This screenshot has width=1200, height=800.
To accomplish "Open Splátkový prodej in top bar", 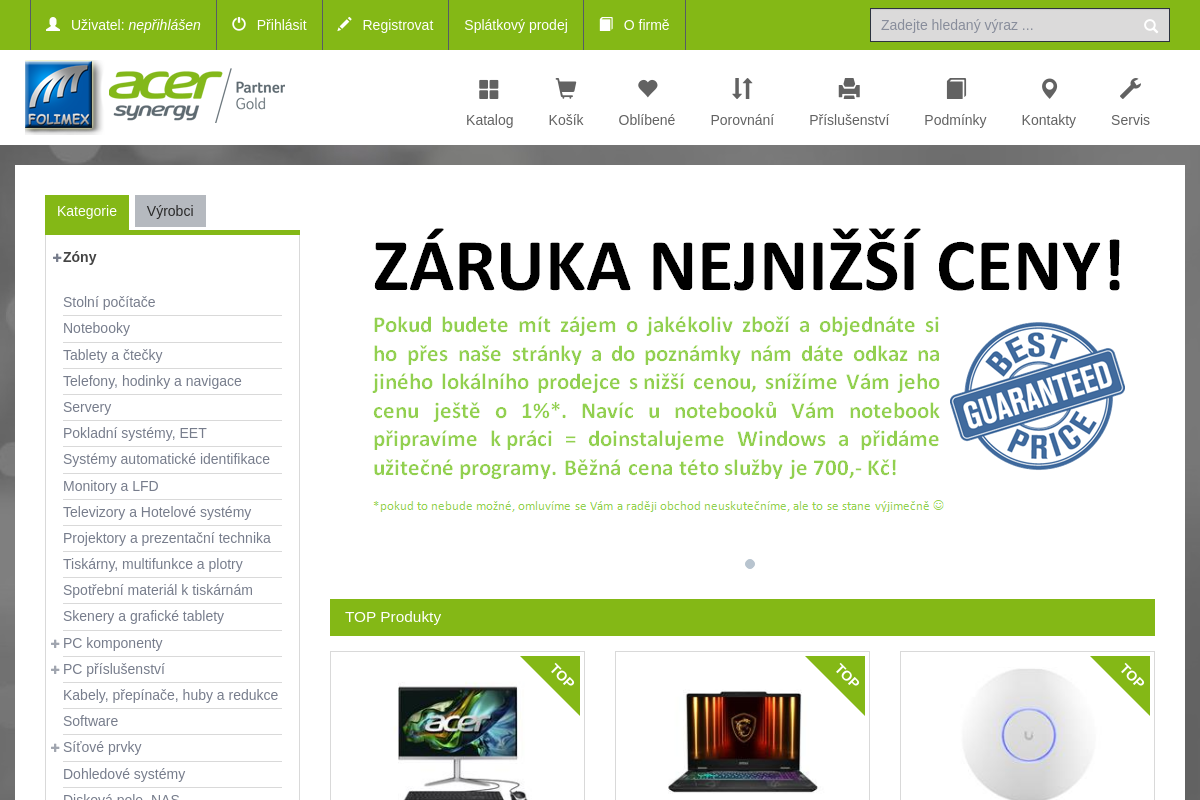I will [x=516, y=25].
